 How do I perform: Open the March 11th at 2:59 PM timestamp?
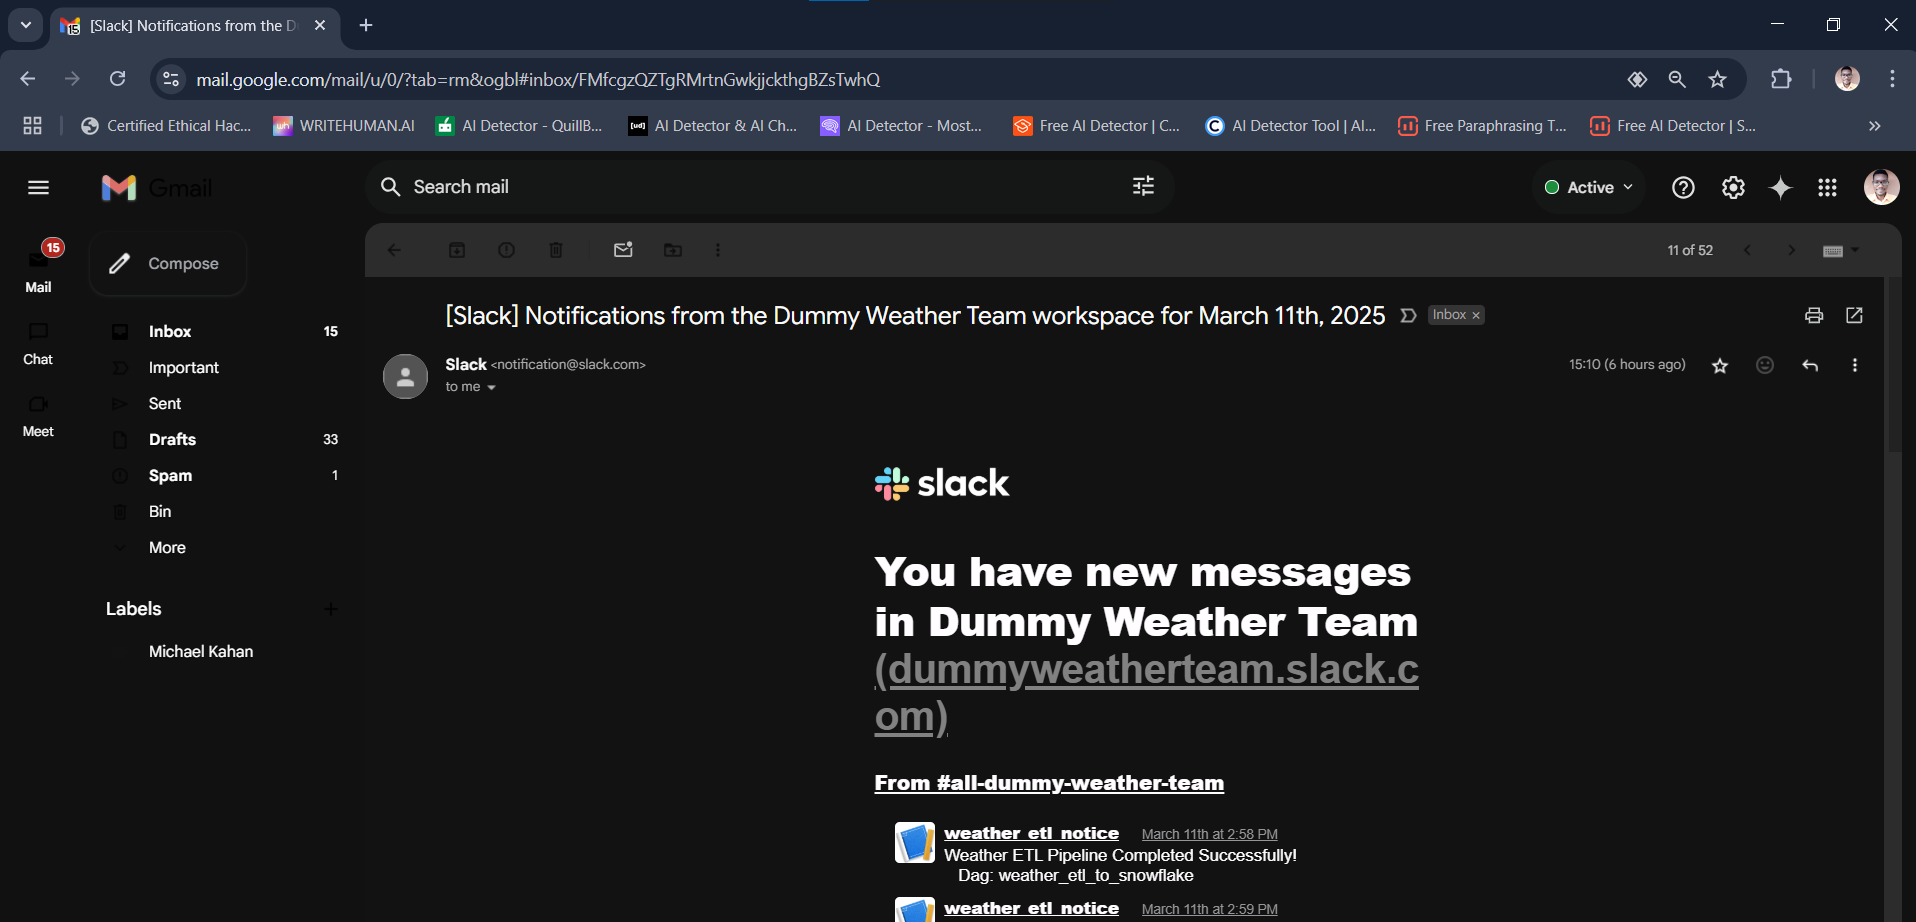(1209, 909)
